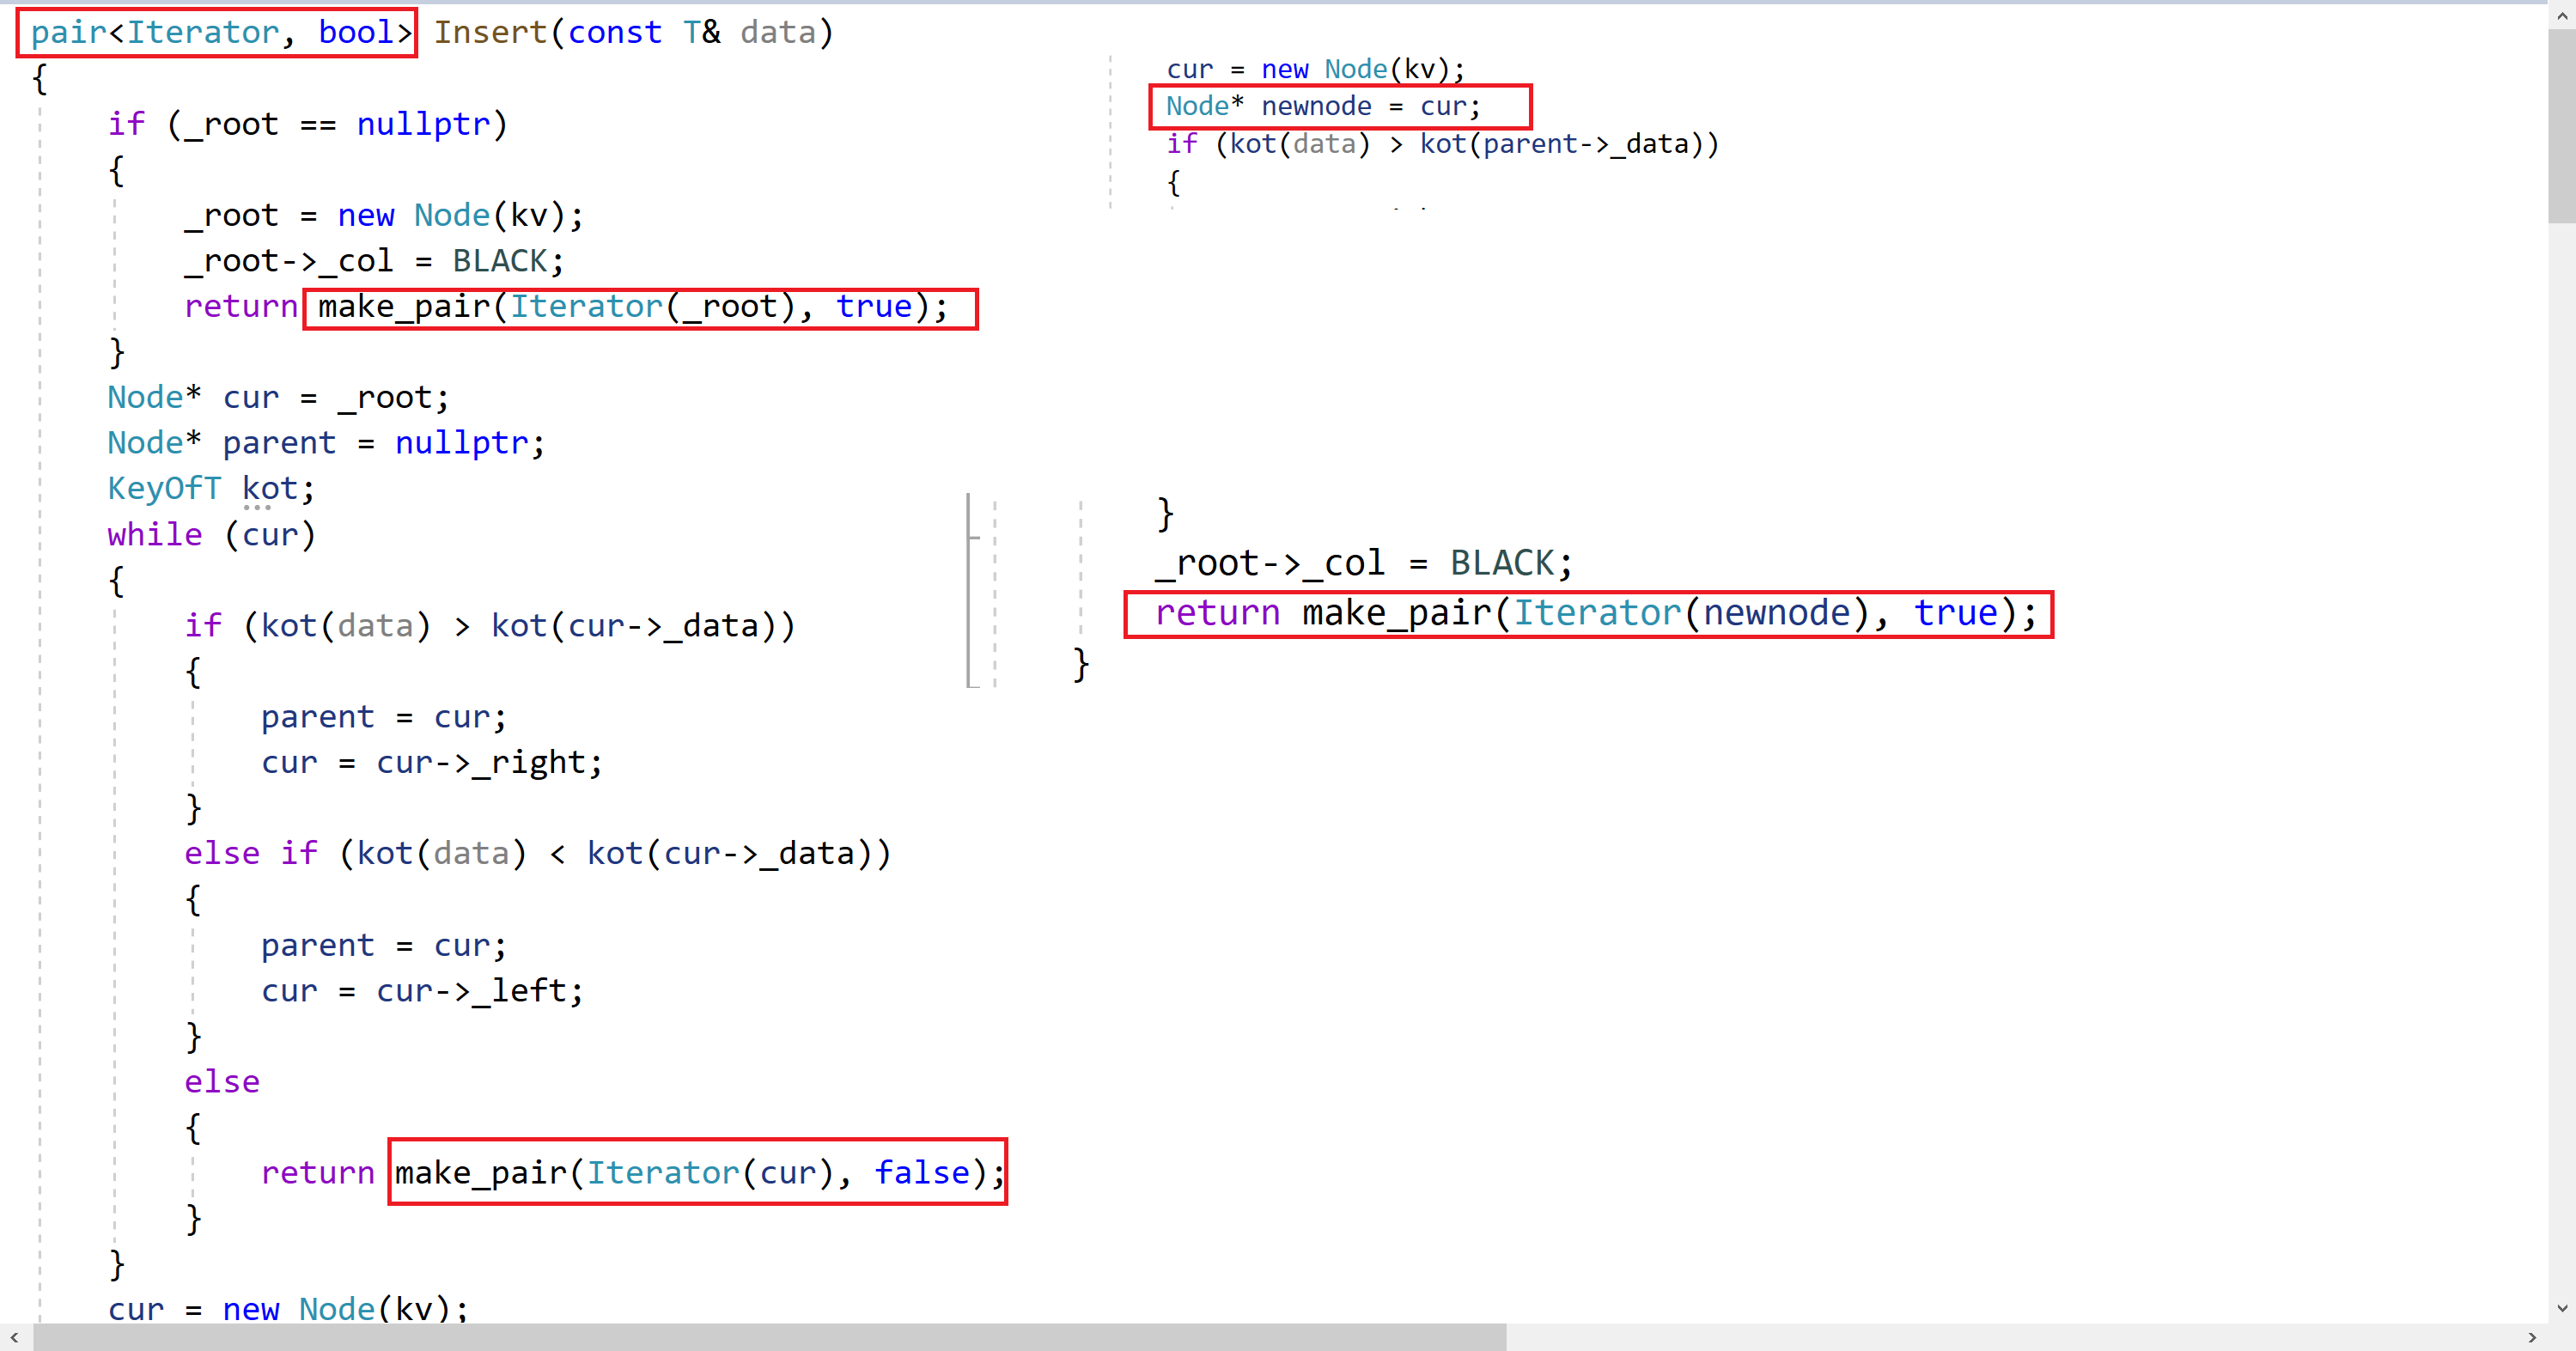
Task: Click '_root = new Node(kv);' line
Action: pos(384,215)
